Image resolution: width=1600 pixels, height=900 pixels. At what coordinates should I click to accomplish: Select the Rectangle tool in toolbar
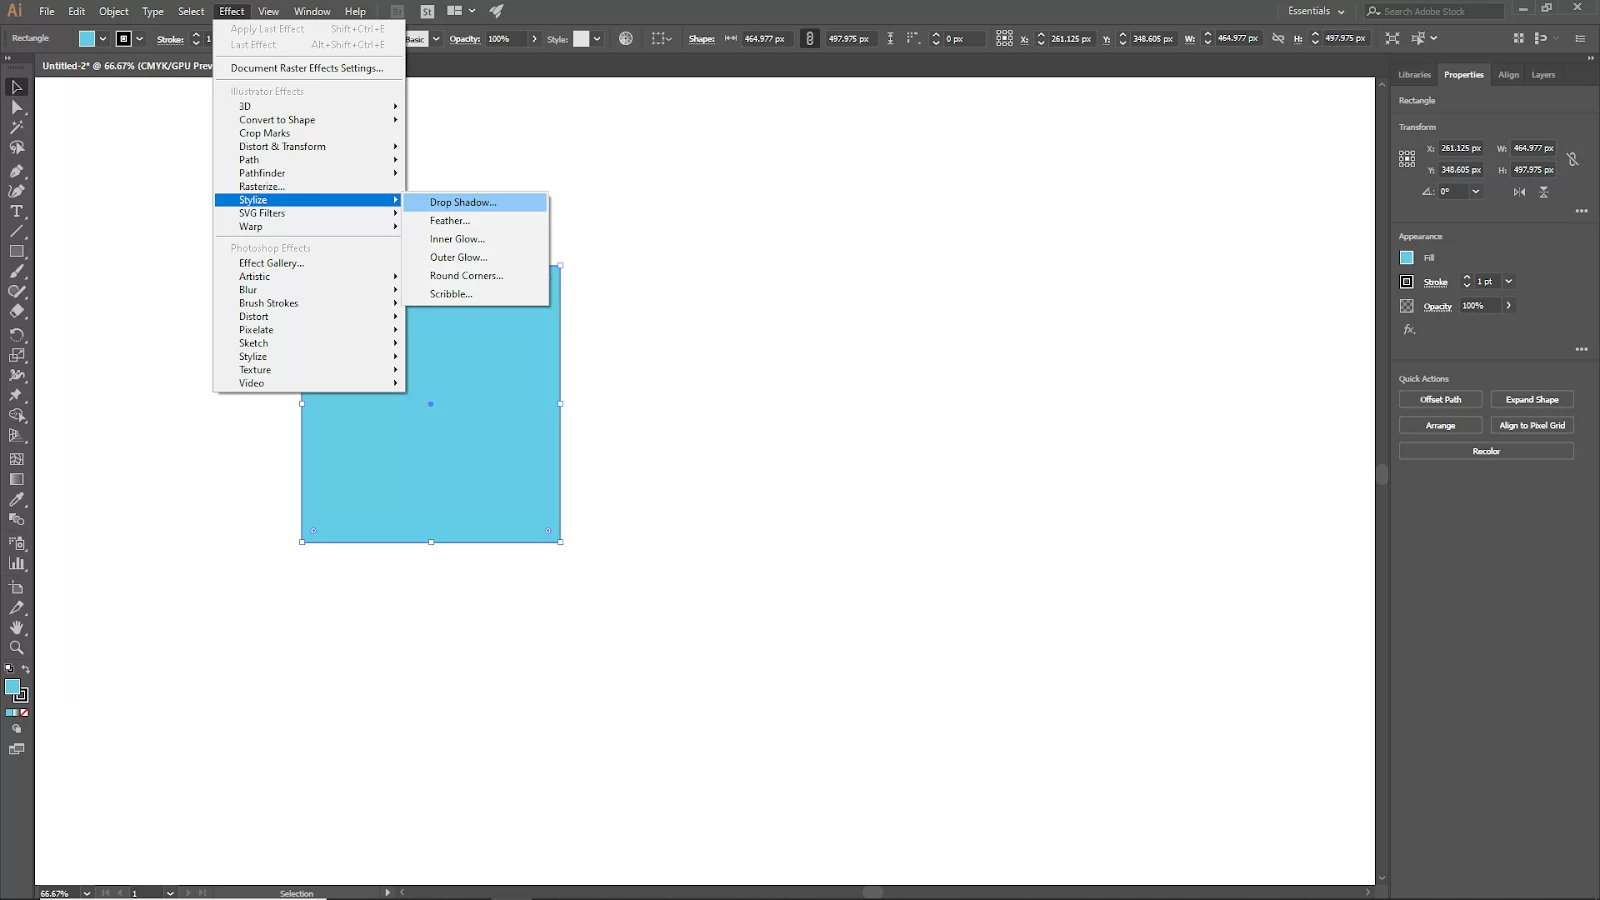click(16, 251)
